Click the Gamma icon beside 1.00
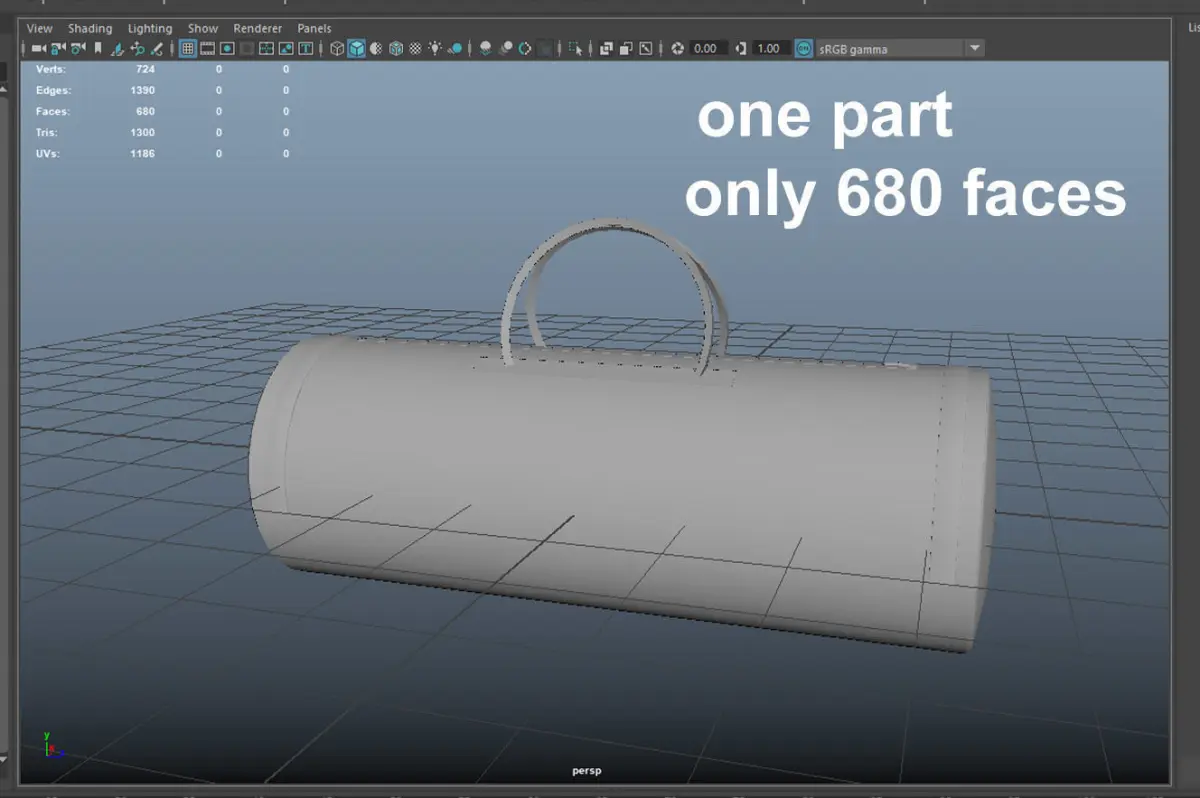 pos(740,48)
